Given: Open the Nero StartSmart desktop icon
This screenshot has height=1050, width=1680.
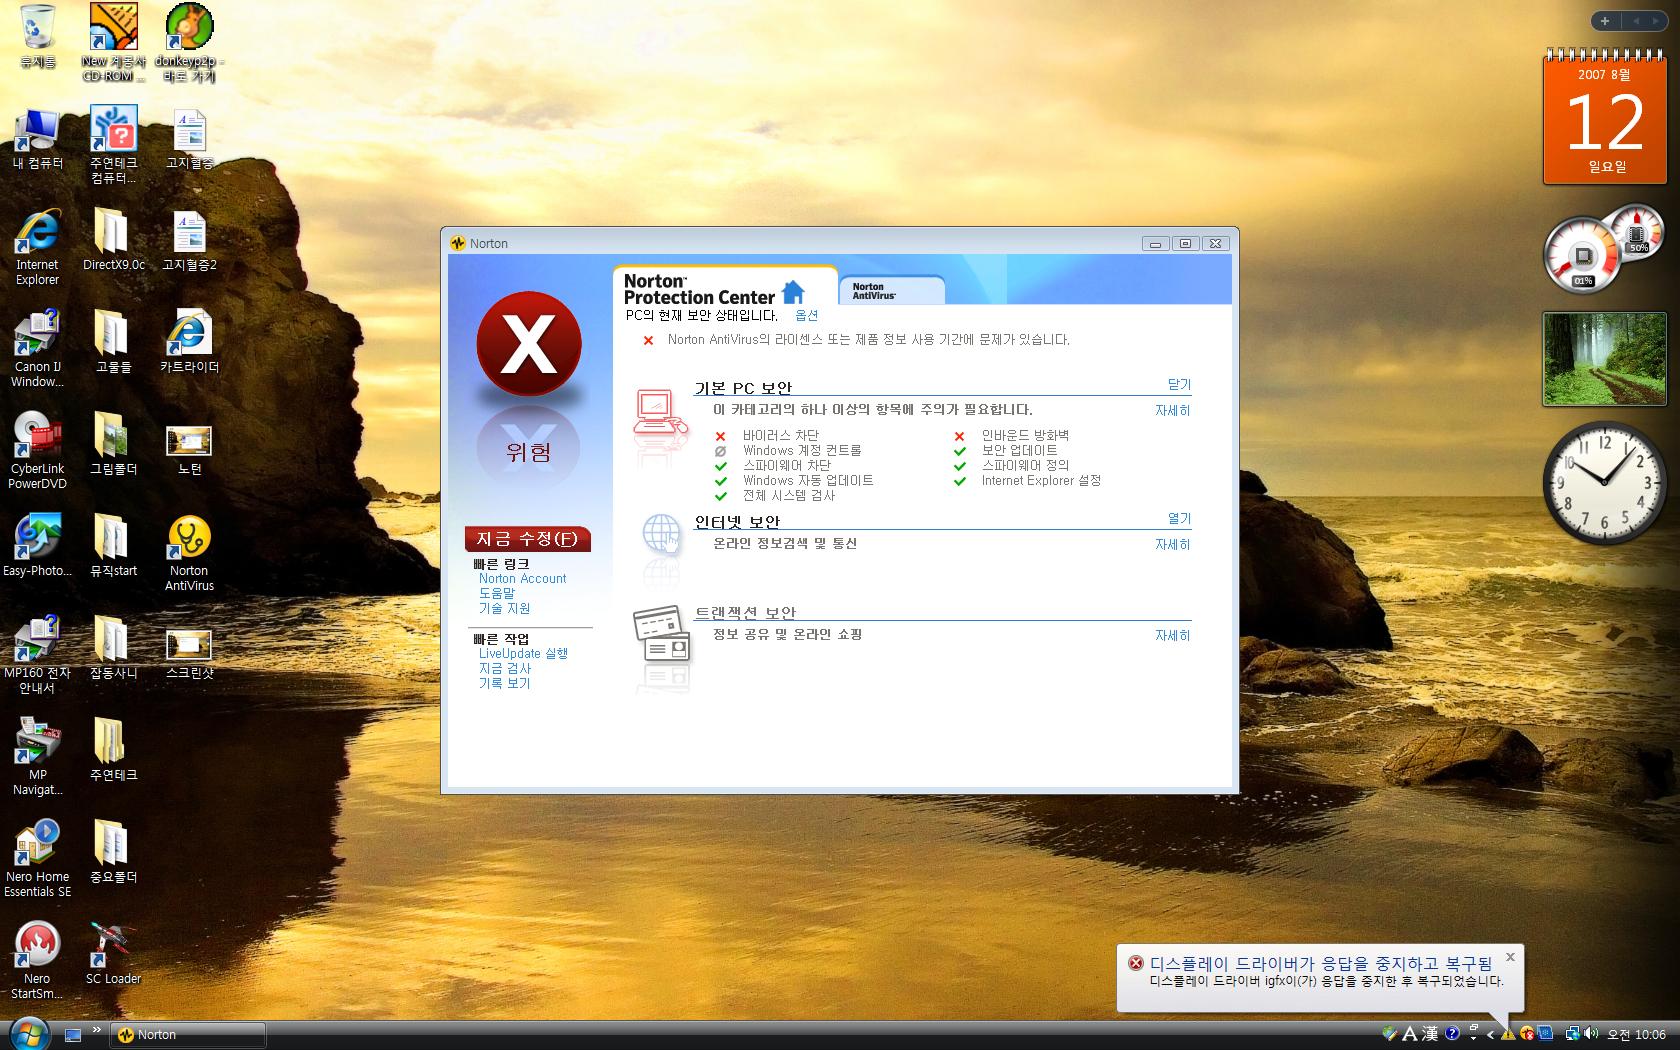Looking at the screenshot, I should pyautogui.click(x=37, y=961).
